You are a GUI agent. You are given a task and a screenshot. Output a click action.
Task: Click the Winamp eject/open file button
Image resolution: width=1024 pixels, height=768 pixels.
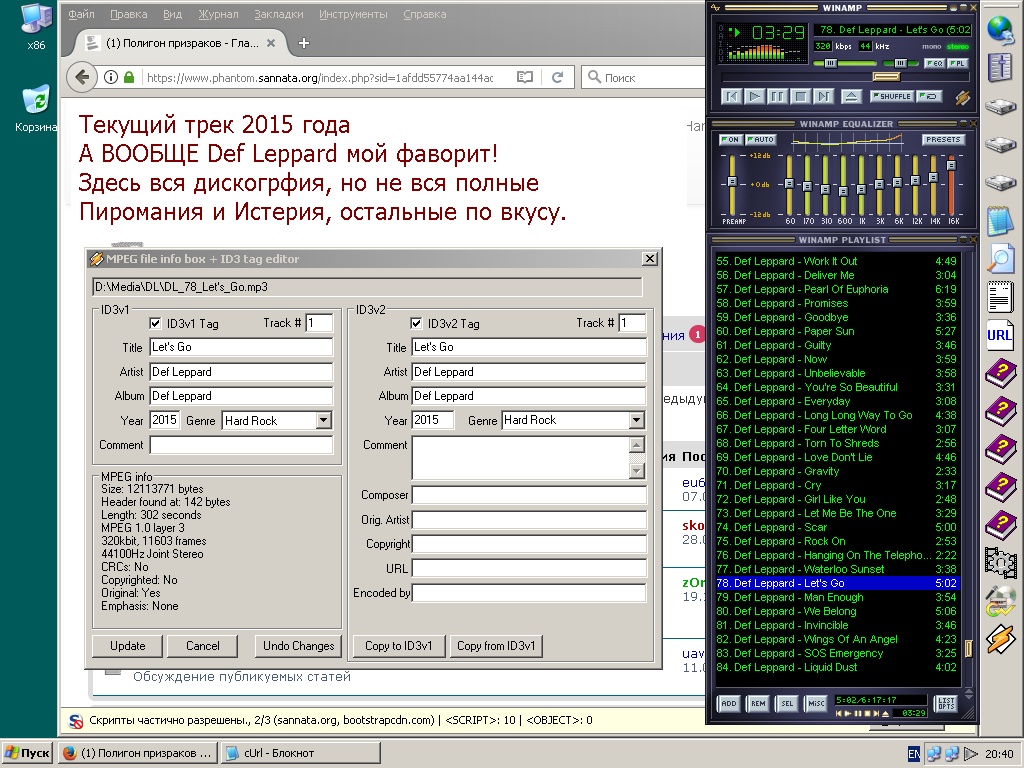[851, 97]
